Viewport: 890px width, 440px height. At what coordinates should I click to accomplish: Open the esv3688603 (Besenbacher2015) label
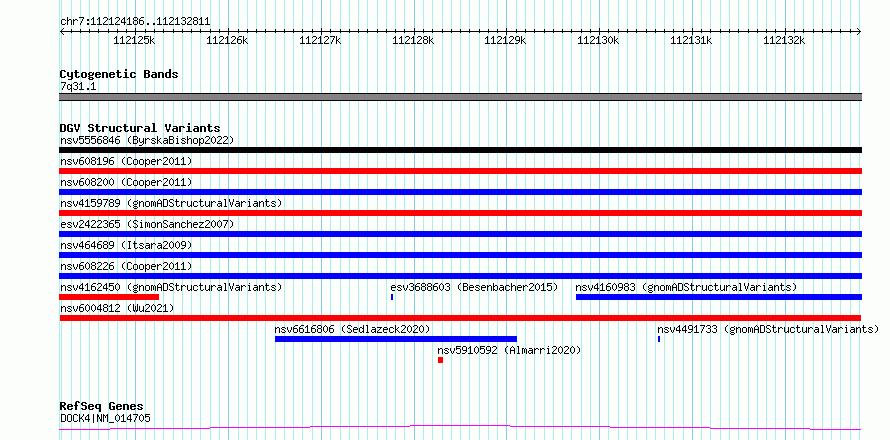pos(475,287)
